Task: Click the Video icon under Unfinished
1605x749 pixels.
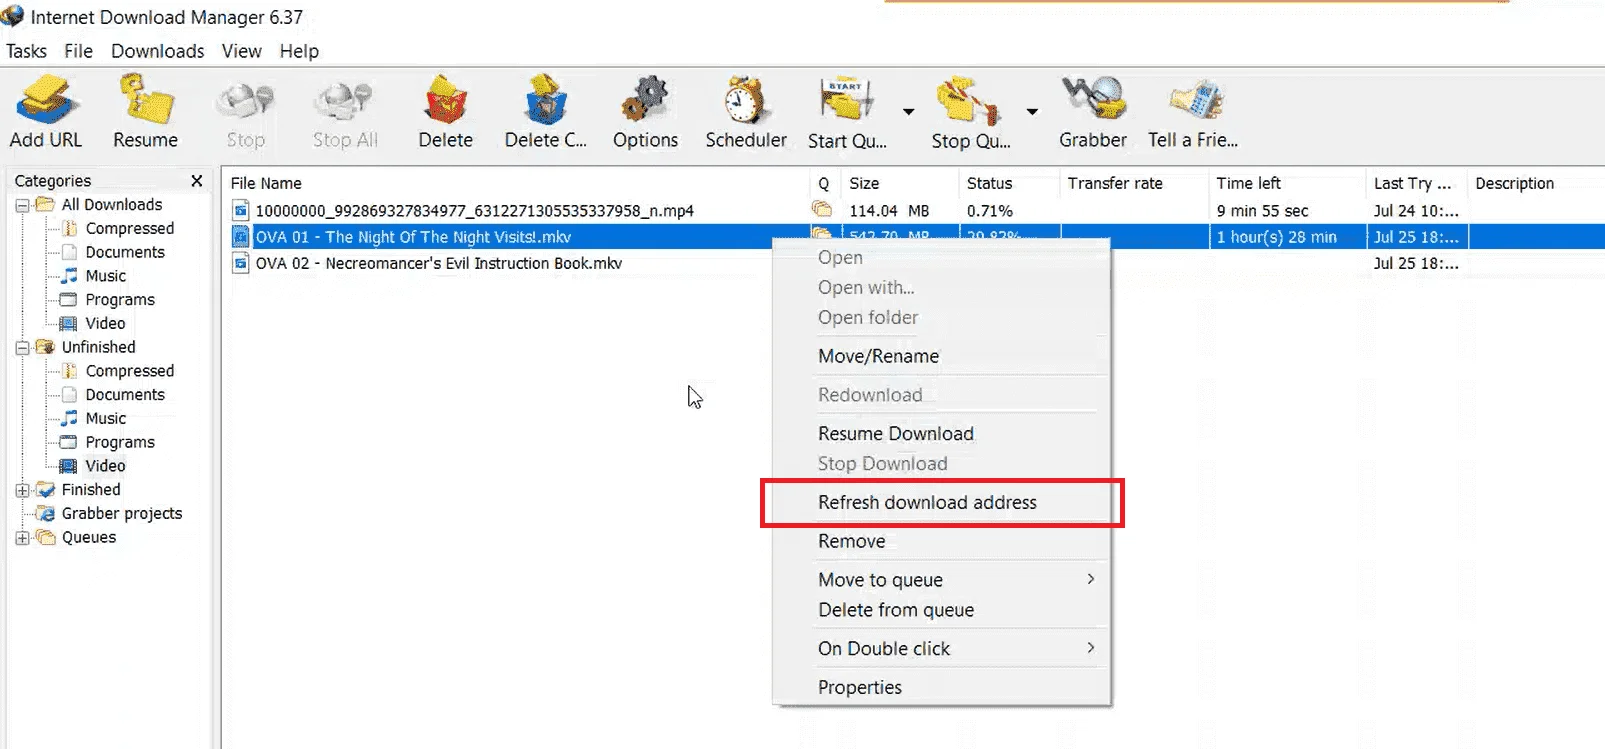Action: click(x=69, y=466)
